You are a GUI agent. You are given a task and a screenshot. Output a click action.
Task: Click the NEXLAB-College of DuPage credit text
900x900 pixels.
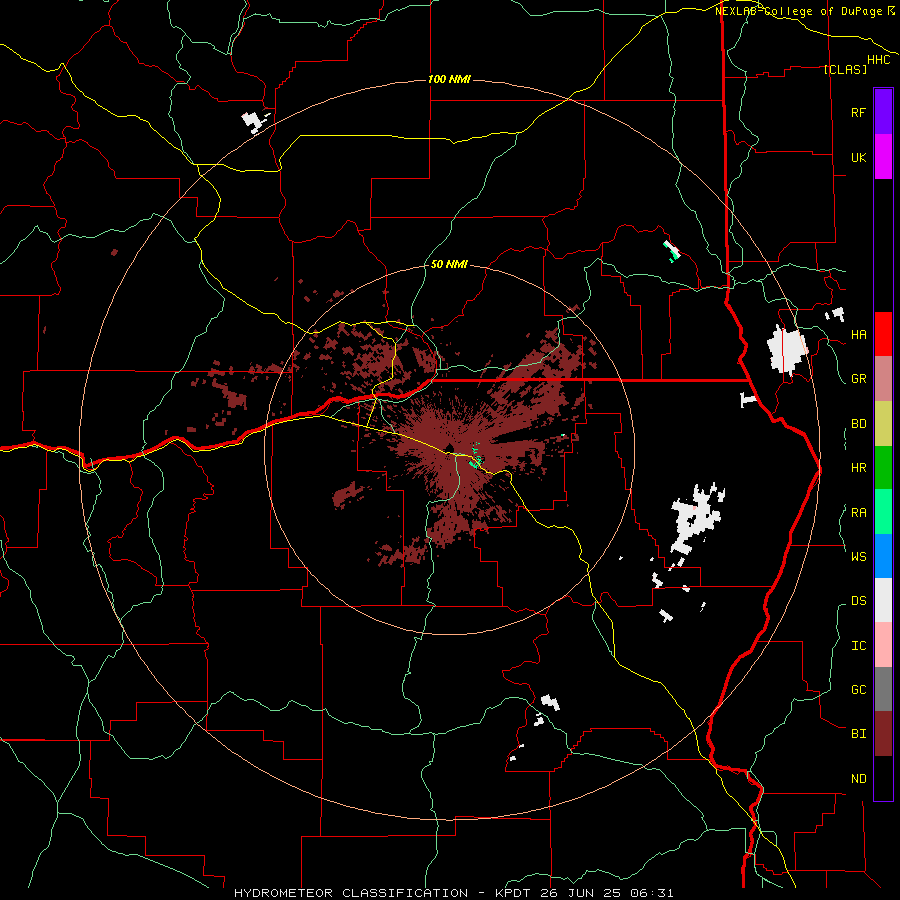tap(800, 11)
